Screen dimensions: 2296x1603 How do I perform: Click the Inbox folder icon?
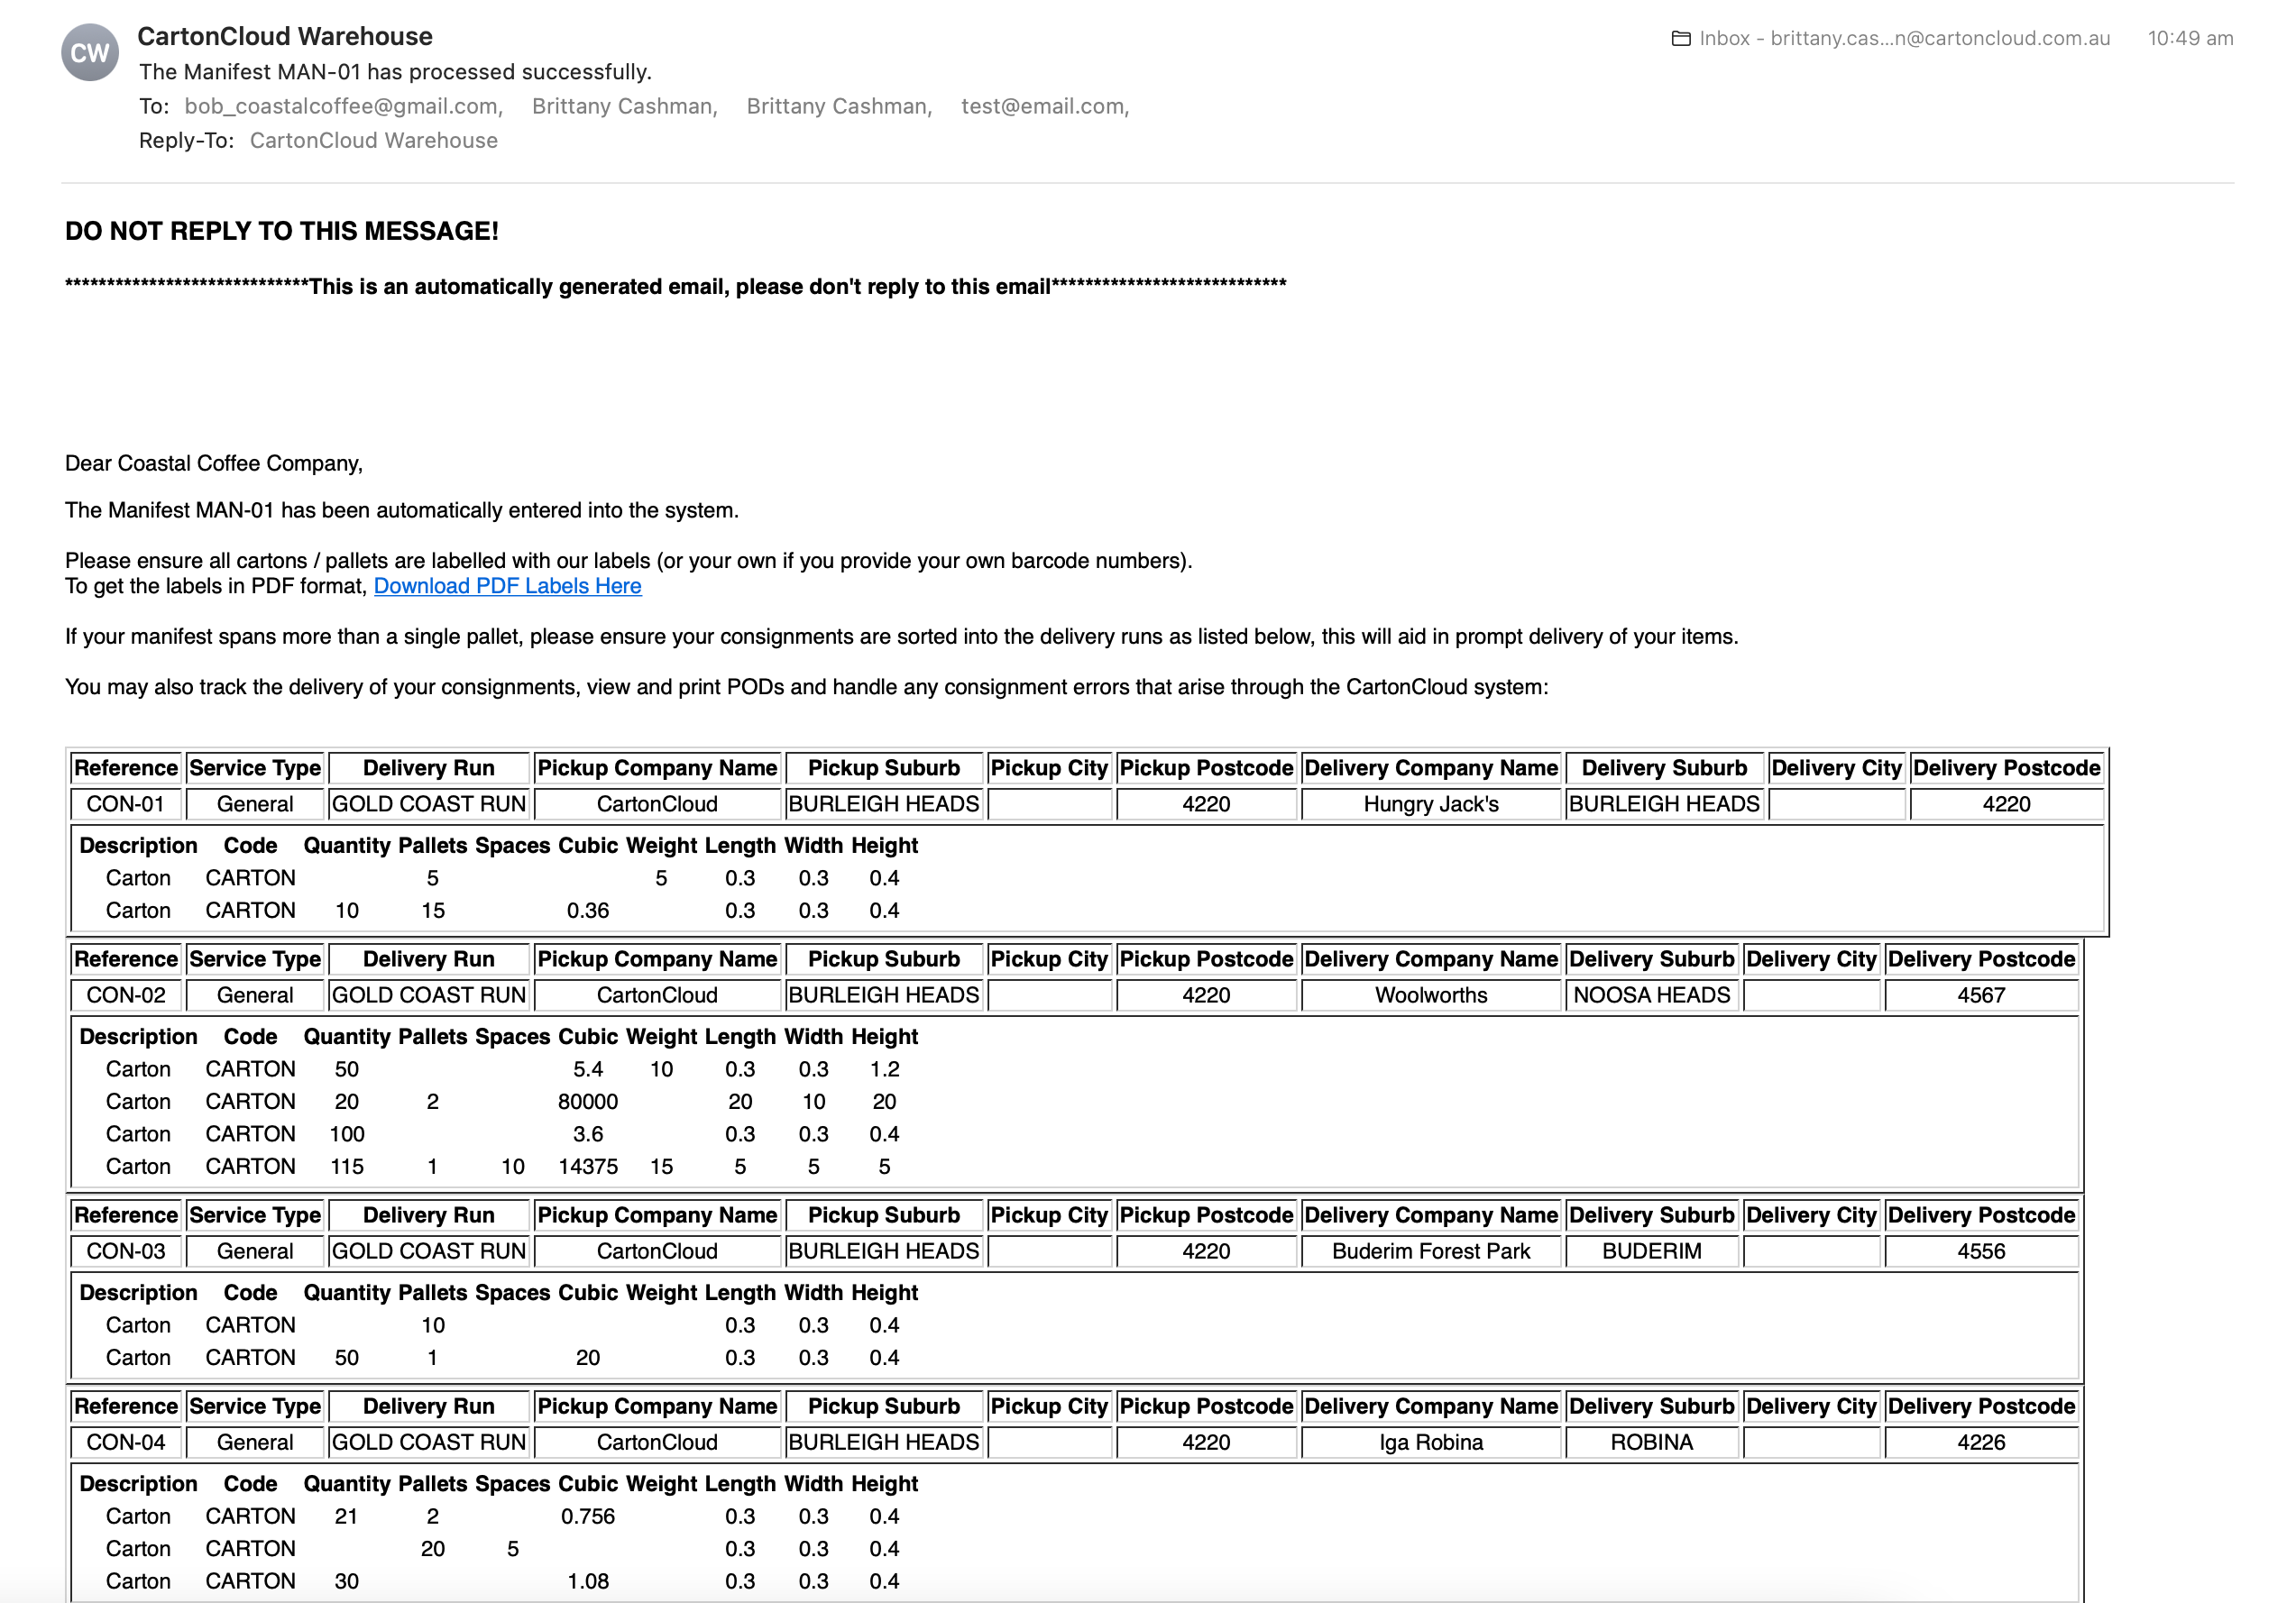[1681, 39]
